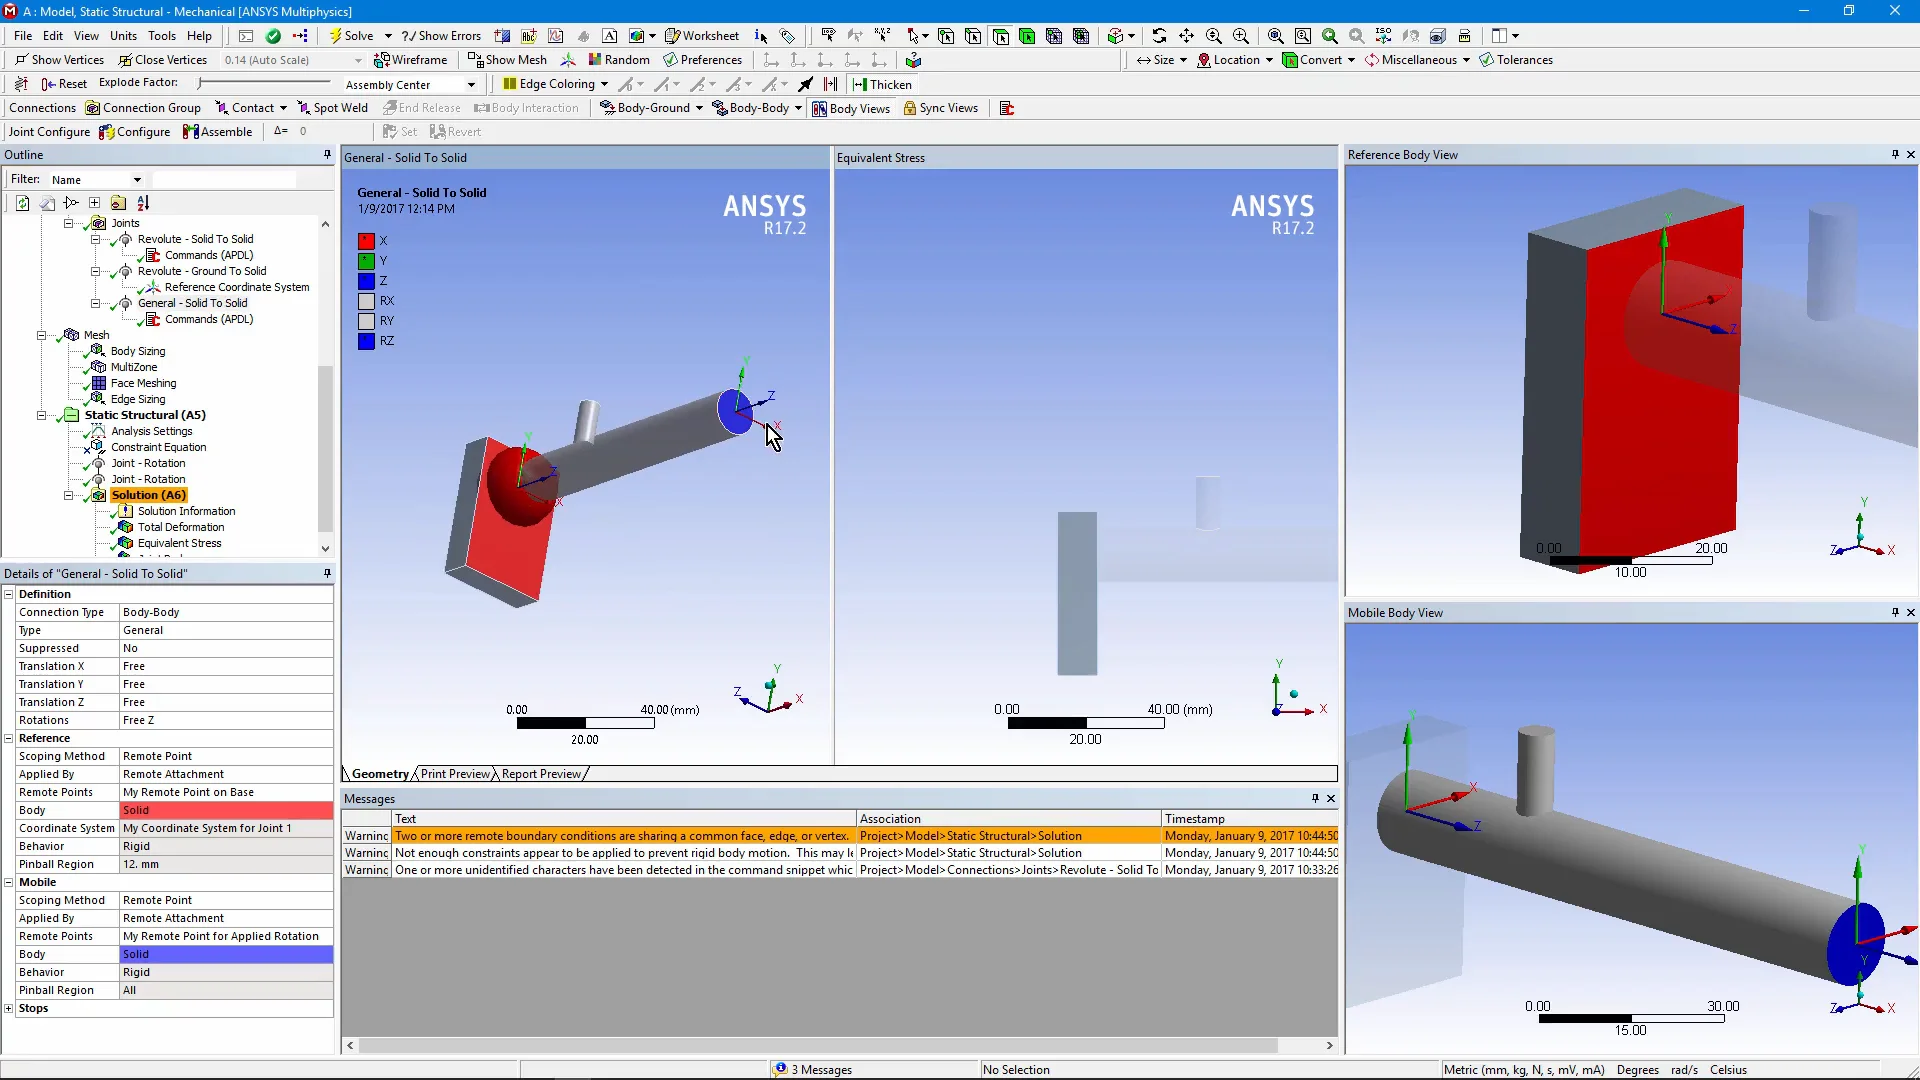
Task: Click the blue RZ legend swatch
Action: (367, 341)
